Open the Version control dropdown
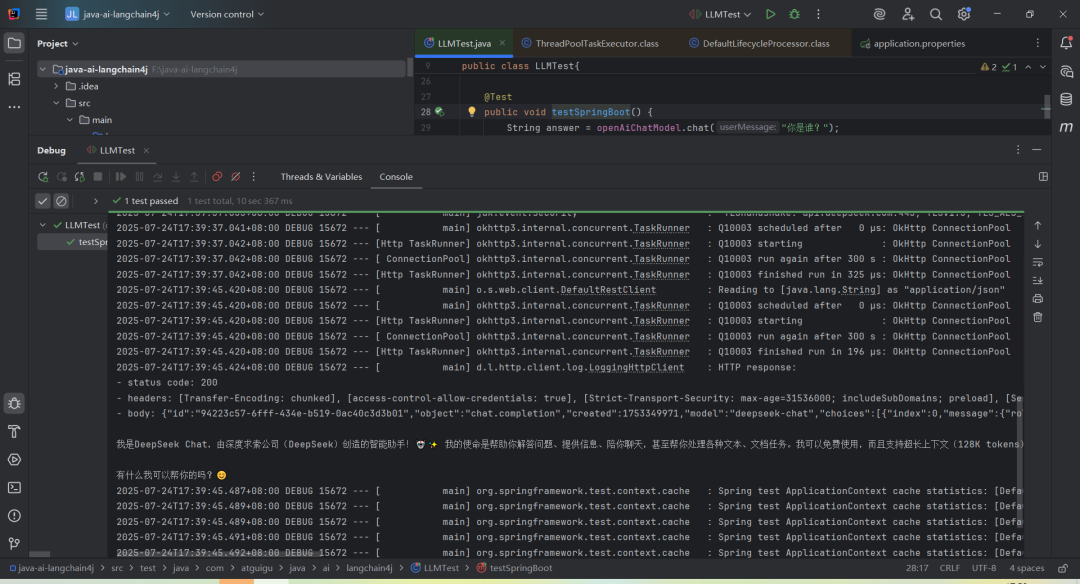The width and height of the screenshot is (1080, 584). tap(224, 14)
